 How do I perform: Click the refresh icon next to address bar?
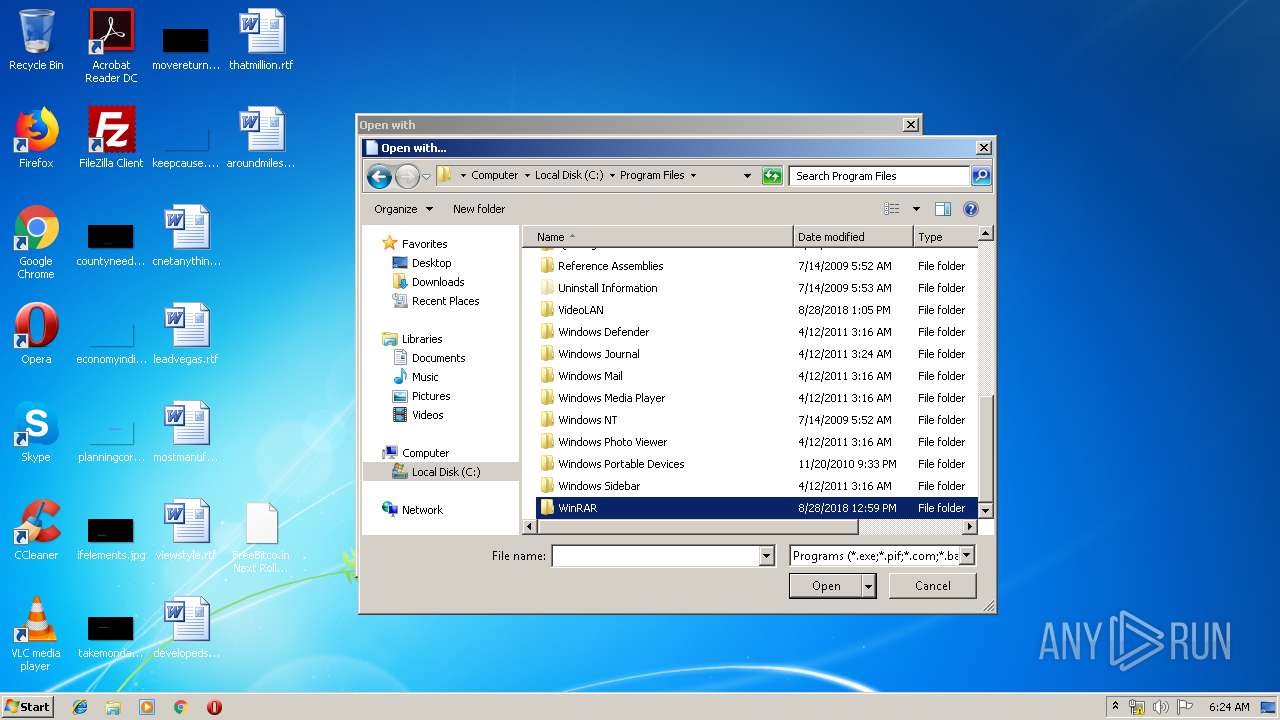pos(772,176)
